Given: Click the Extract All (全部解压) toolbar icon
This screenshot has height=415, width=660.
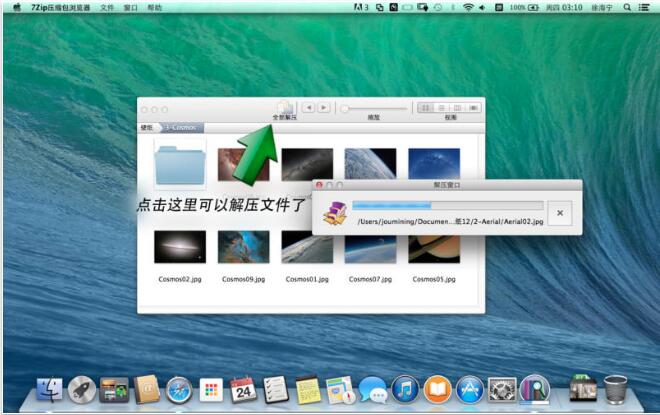Looking at the screenshot, I should (285, 107).
